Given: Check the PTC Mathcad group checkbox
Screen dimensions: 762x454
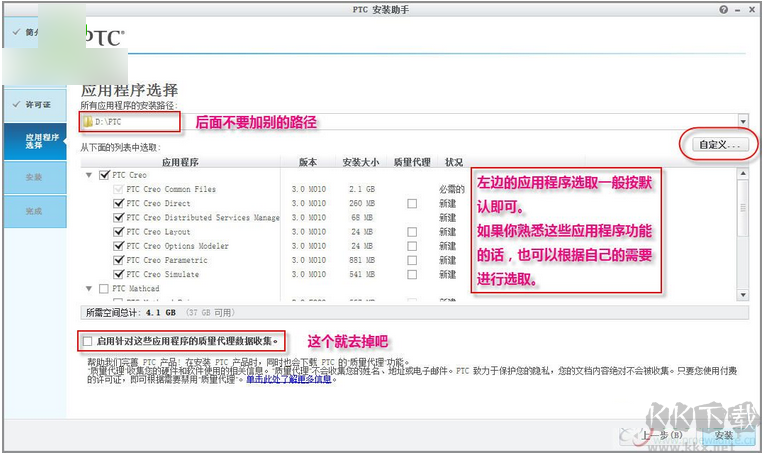Looking at the screenshot, I should [104, 288].
